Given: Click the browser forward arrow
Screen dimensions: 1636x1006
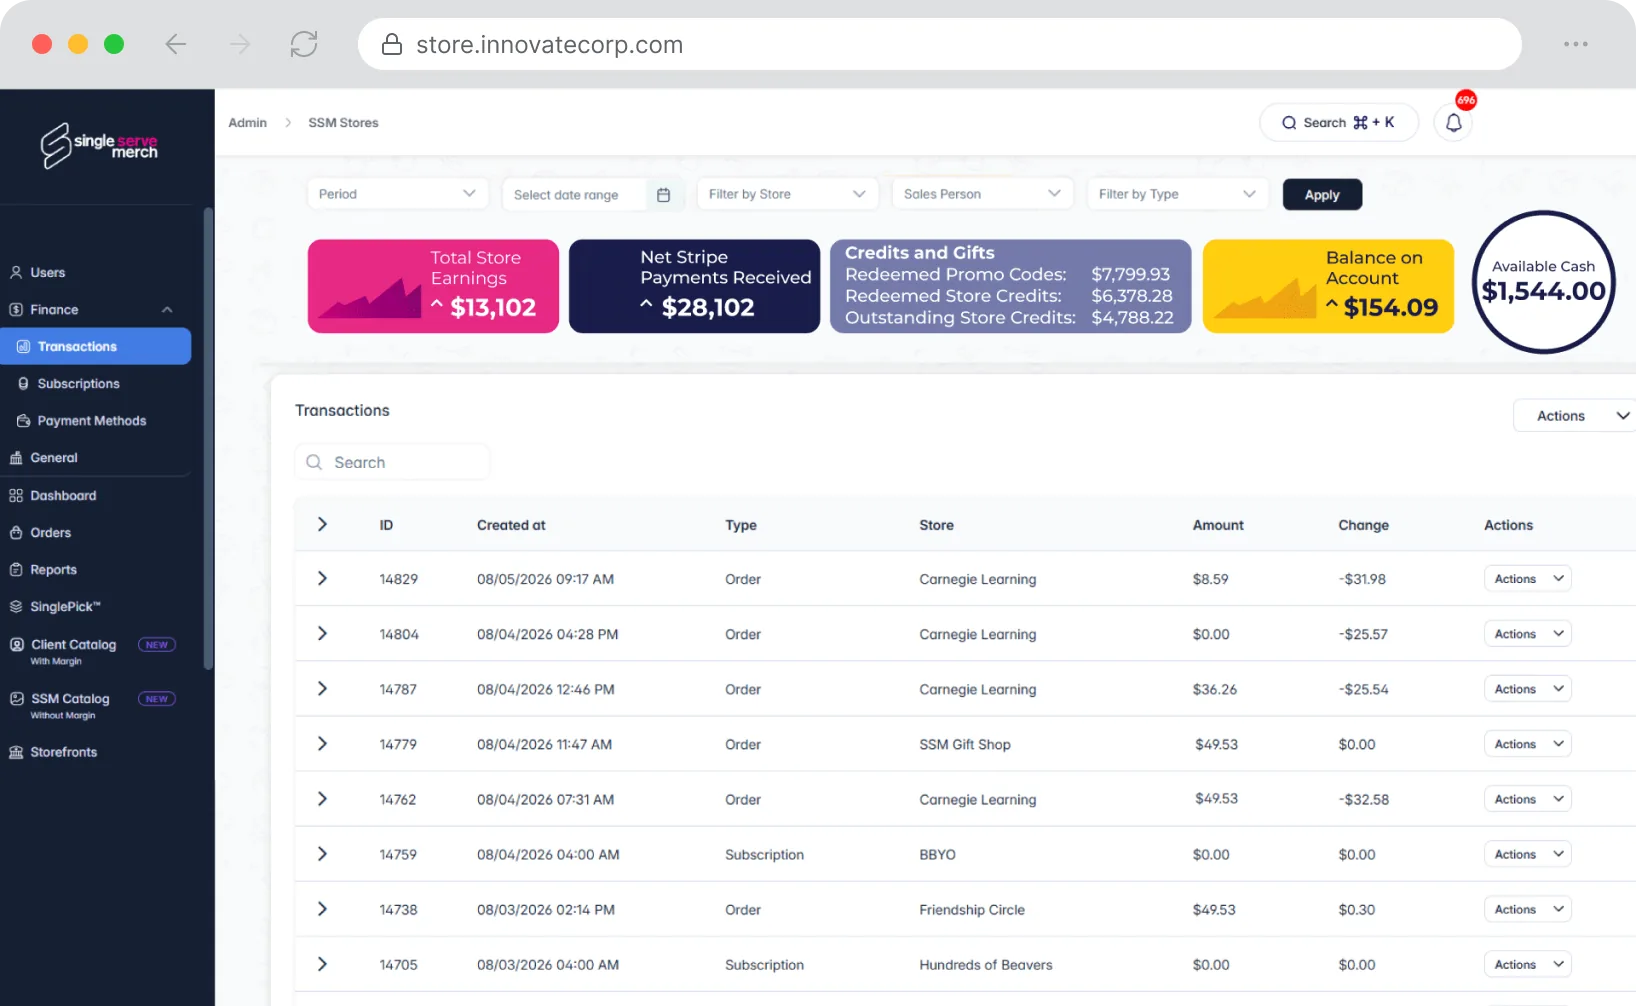Looking at the screenshot, I should coord(240,44).
